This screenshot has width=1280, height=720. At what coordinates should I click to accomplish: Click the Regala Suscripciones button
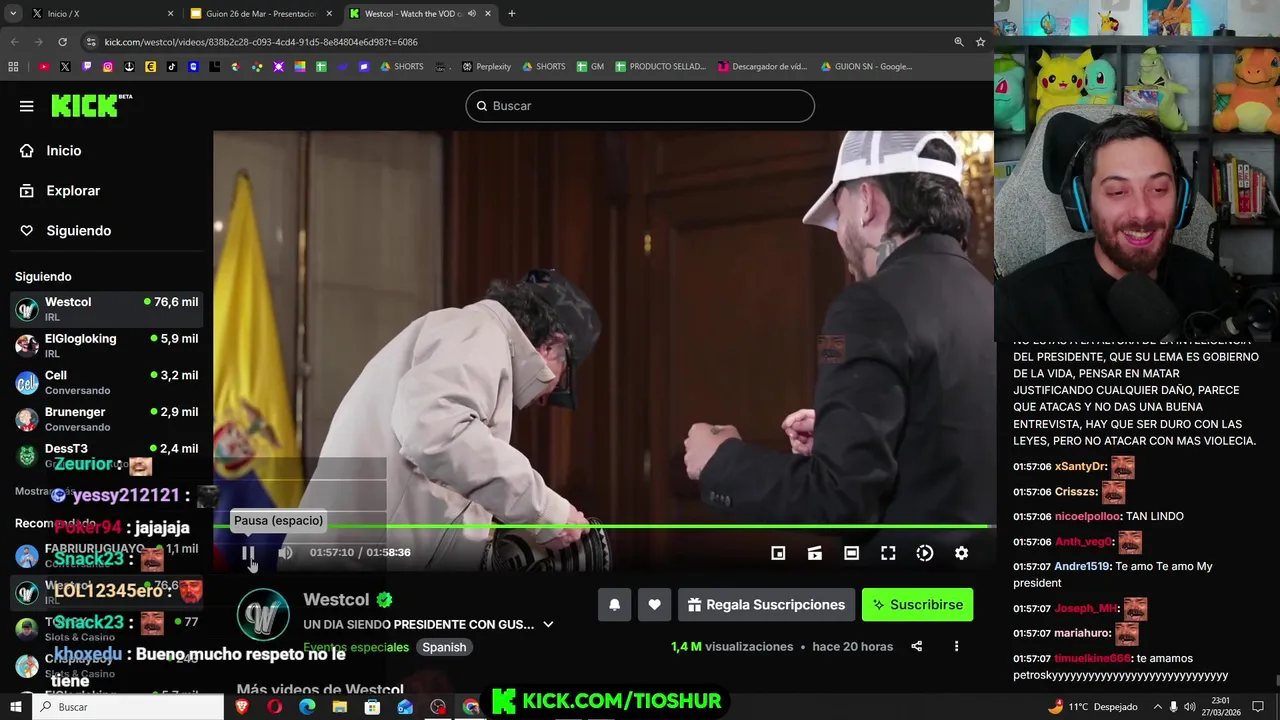pyautogui.click(x=766, y=605)
